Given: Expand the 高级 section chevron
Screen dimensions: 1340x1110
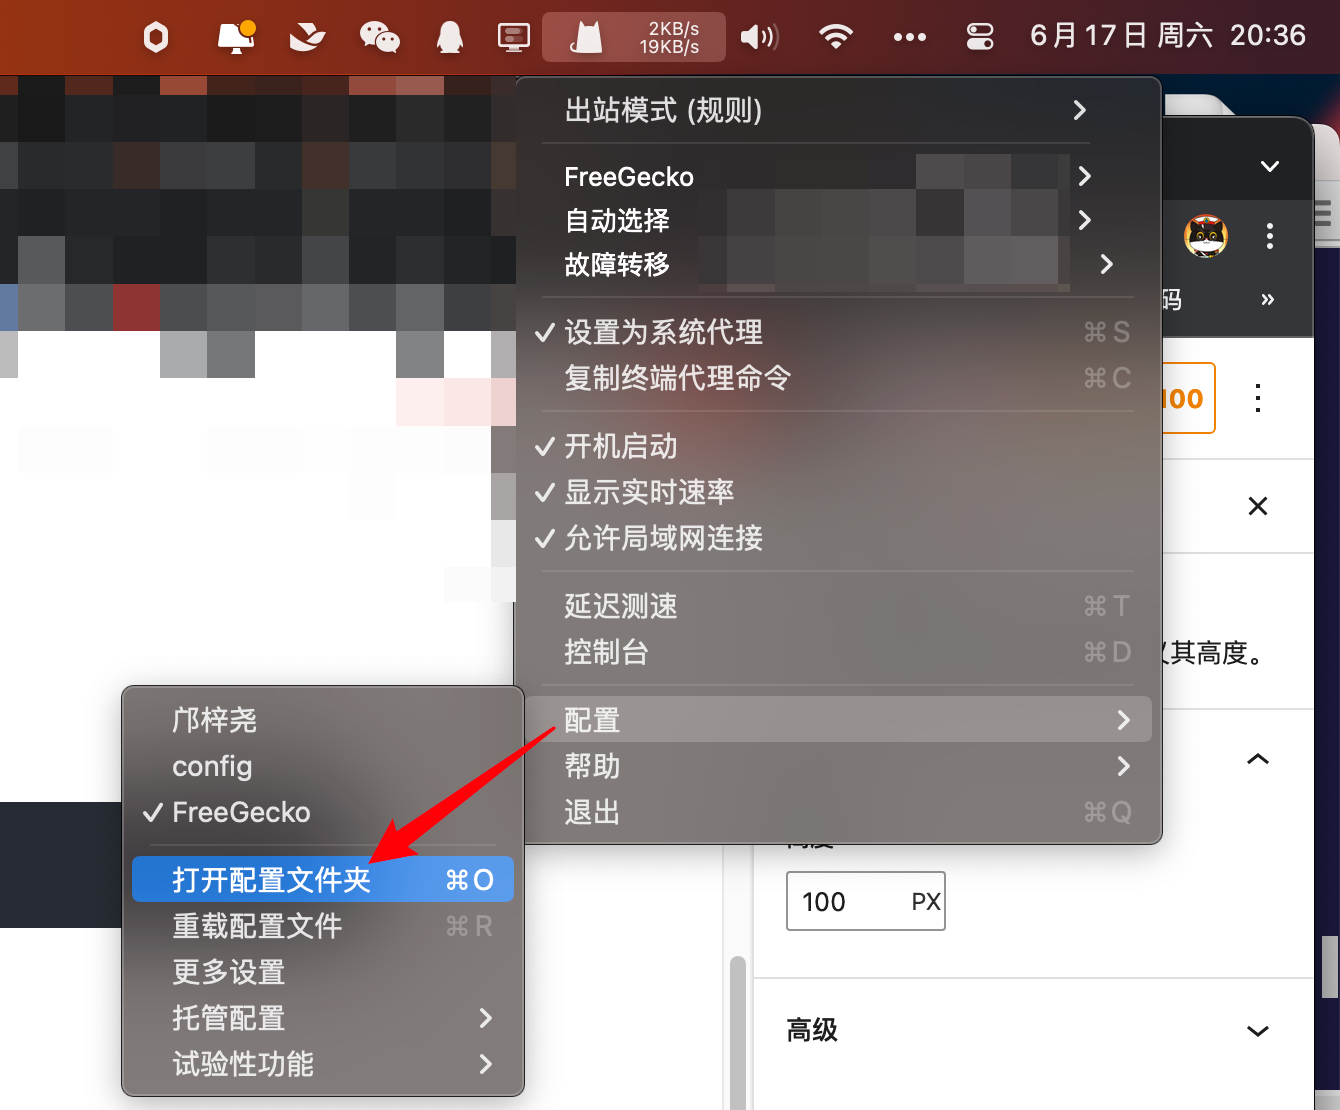Looking at the screenshot, I should (x=1258, y=1030).
